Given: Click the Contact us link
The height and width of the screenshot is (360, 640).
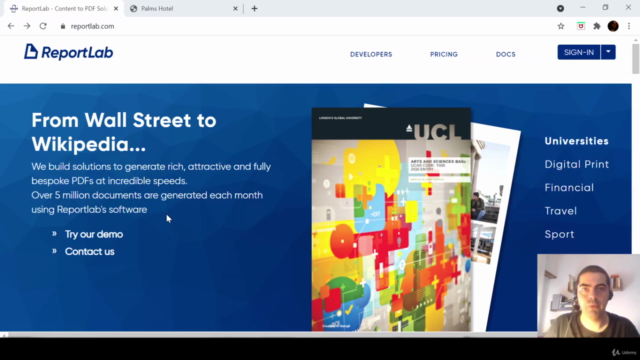Looking at the screenshot, I should tap(89, 251).
